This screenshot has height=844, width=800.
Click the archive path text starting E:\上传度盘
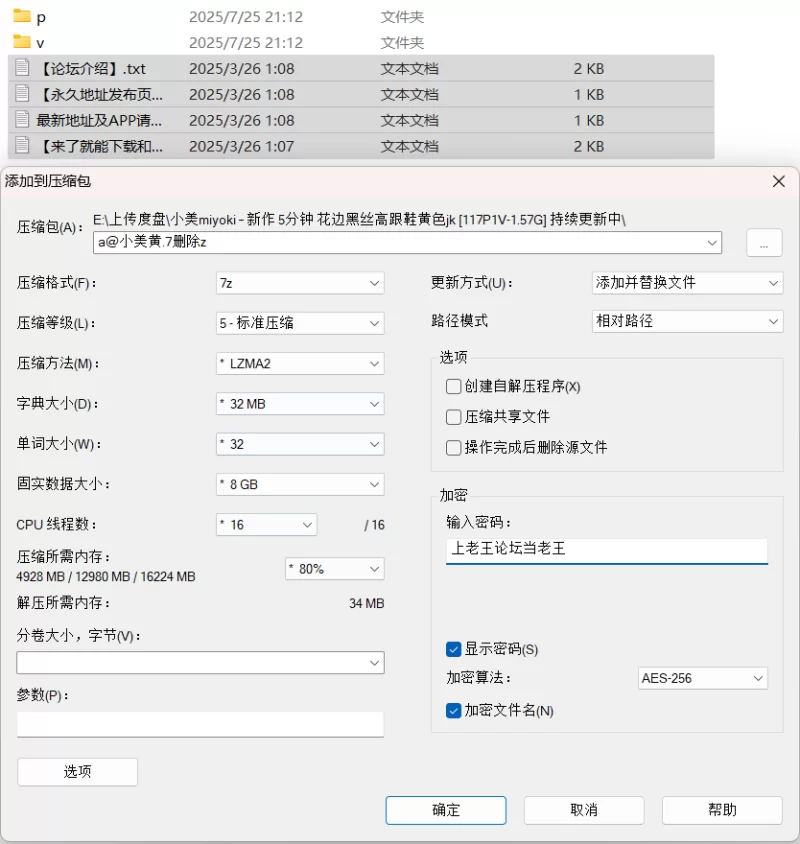(359, 219)
